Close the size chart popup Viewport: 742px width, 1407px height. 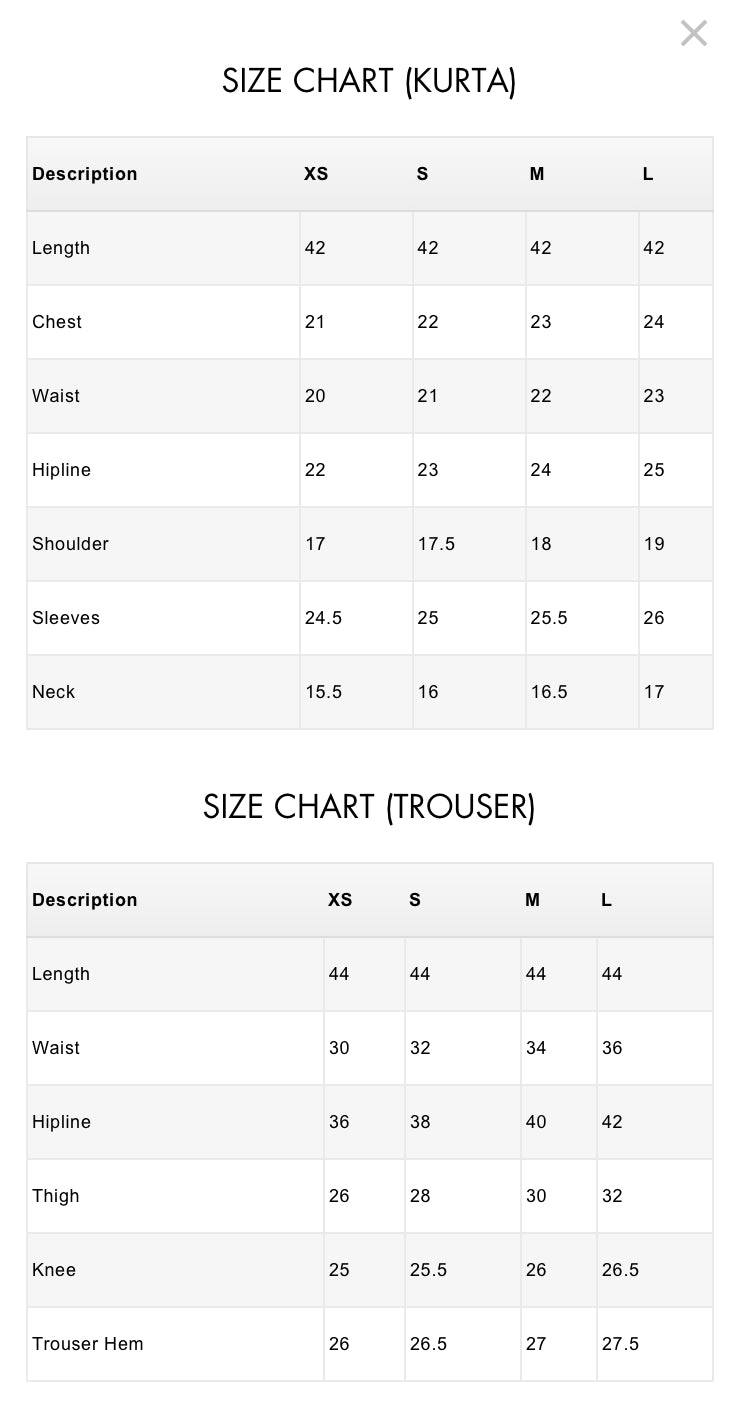[x=694, y=33]
